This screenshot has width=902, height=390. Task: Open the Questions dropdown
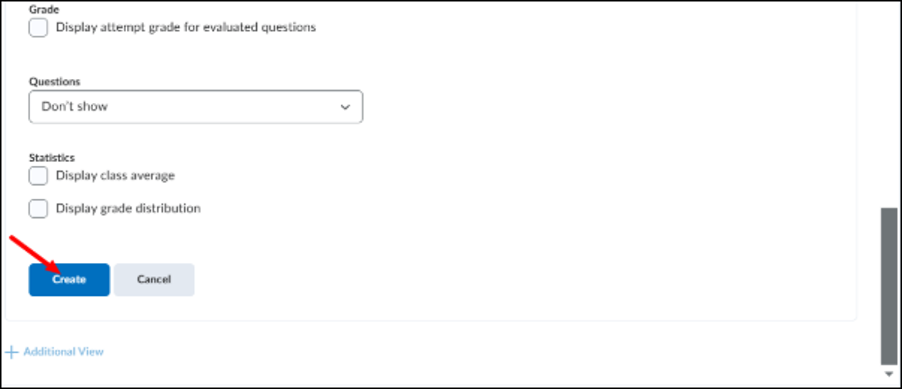(x=196, y=106)
